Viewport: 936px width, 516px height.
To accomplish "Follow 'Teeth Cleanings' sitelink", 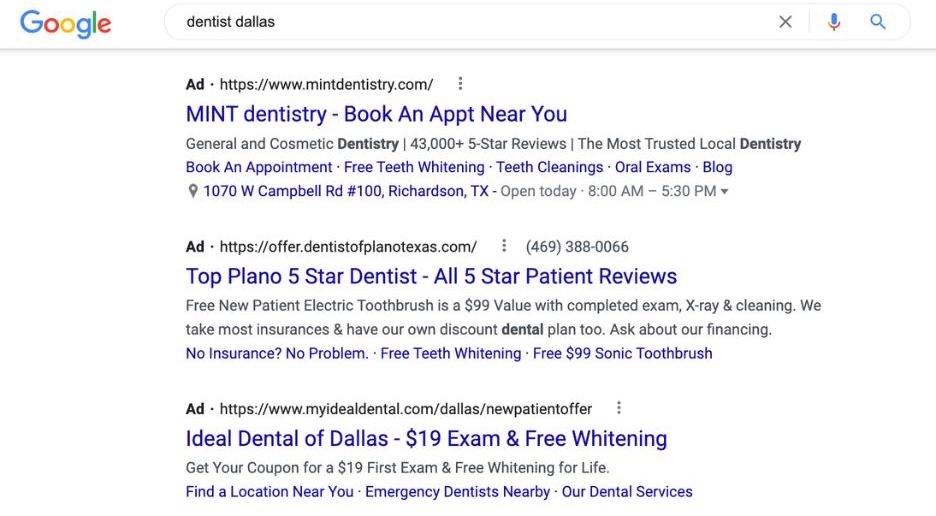I will 549,167.
